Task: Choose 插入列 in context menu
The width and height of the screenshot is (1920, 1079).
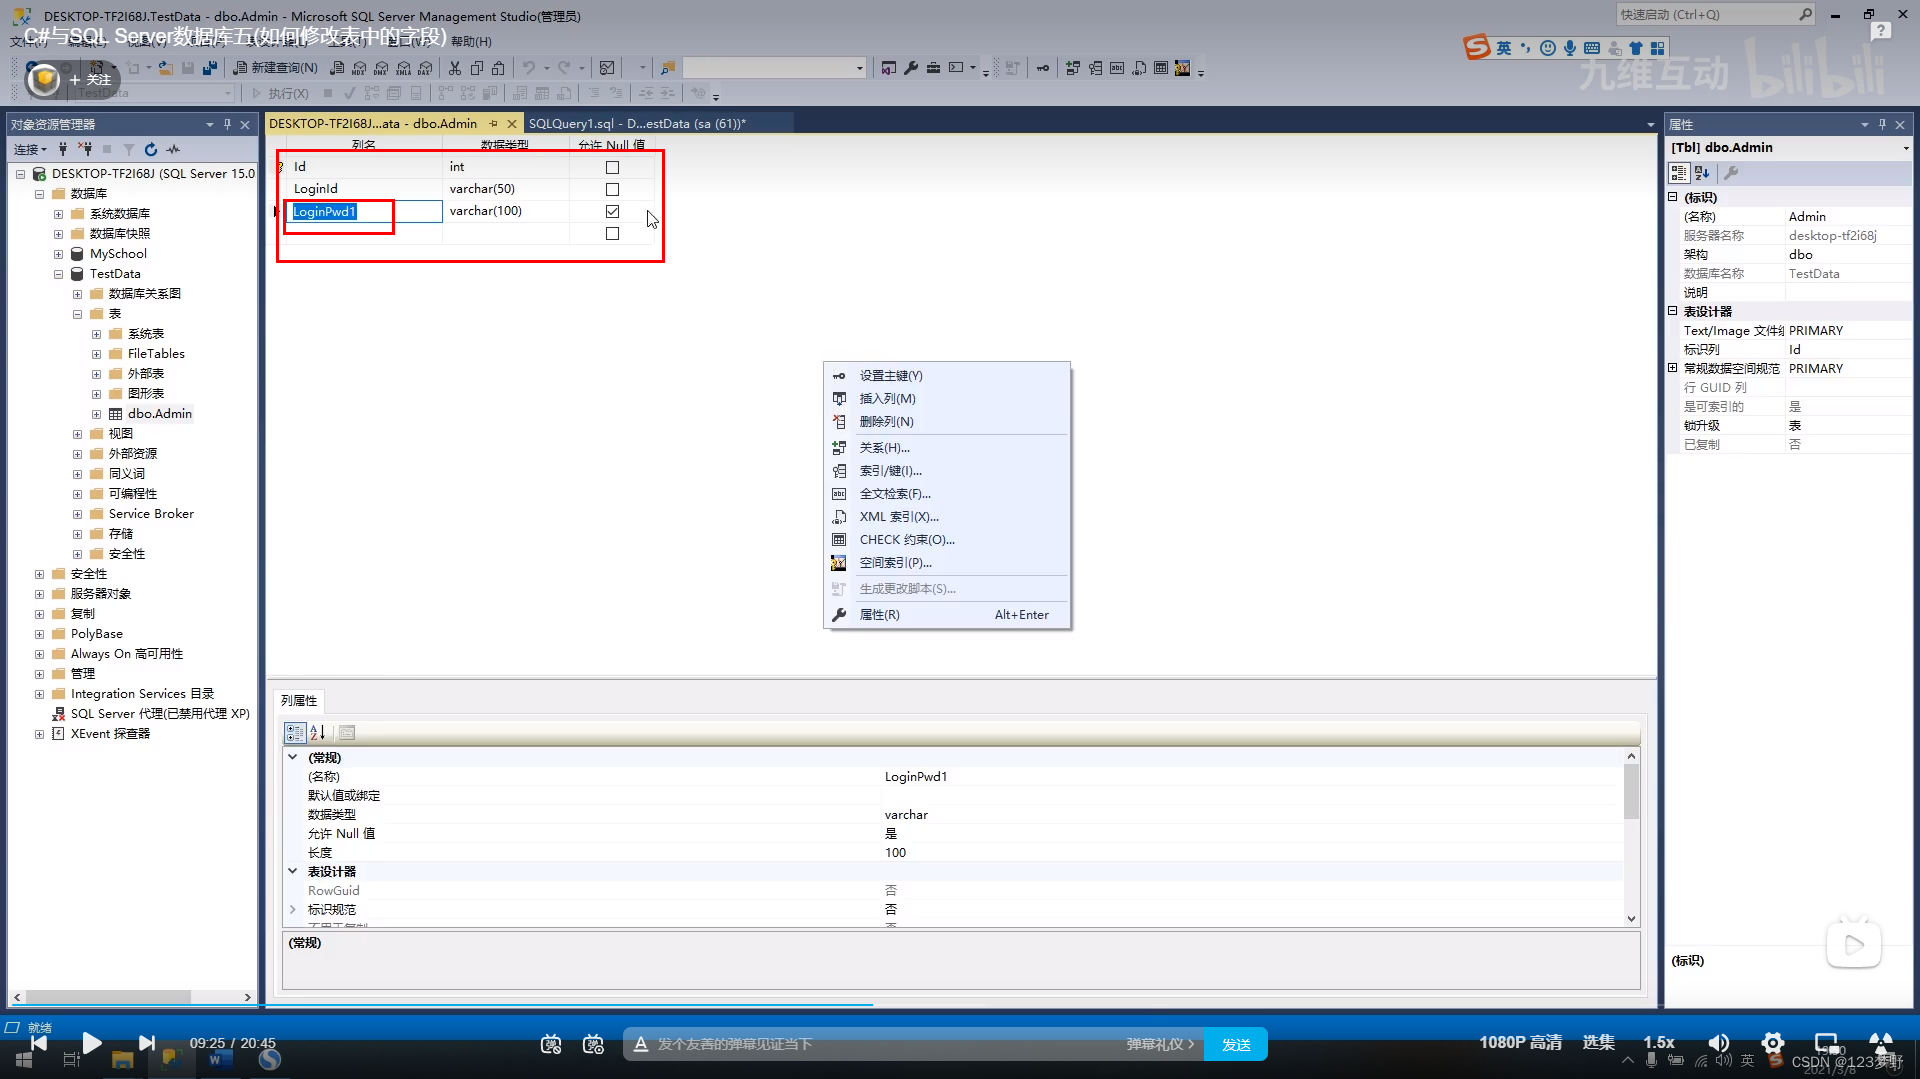Action: (x=946, y=399)
